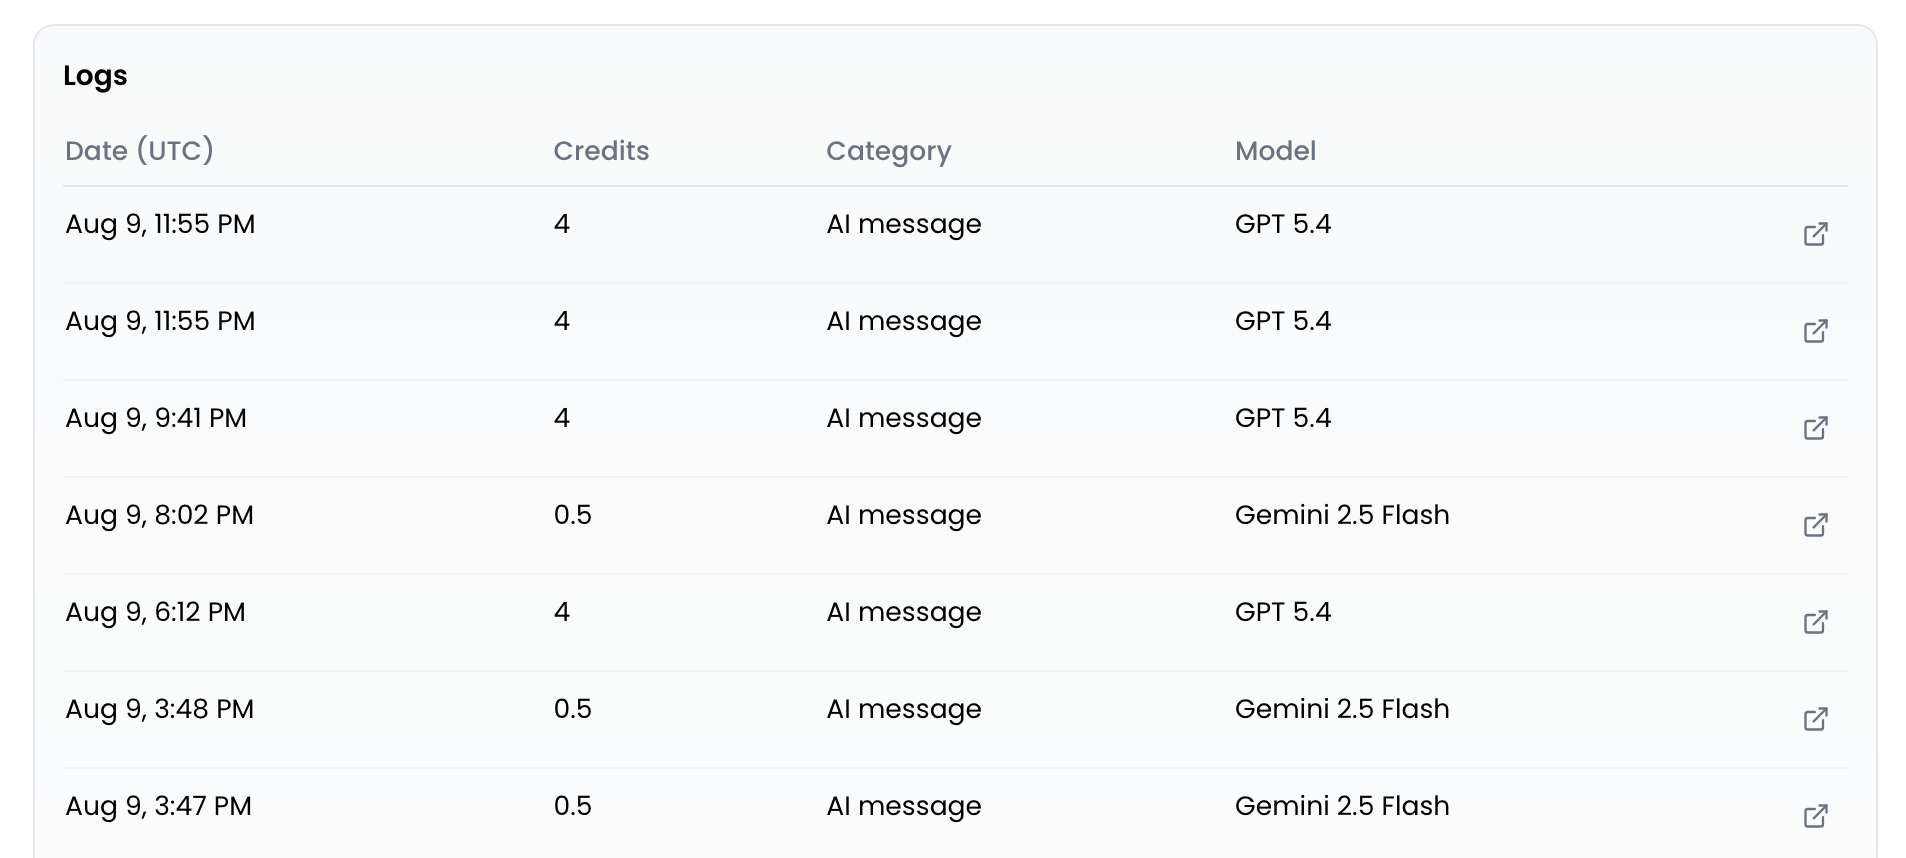Open external link icon for 3:48 PM entry
The image size is (1906, 858).
[x=1816, y=719]
